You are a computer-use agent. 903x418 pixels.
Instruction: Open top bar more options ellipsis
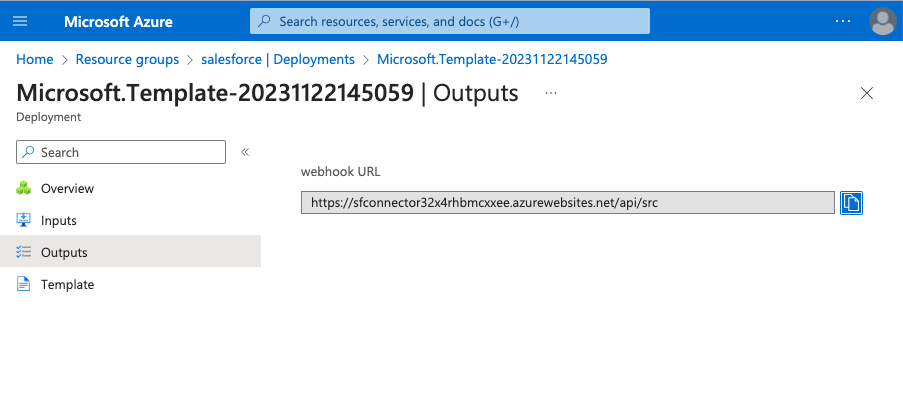click(843, 21)
